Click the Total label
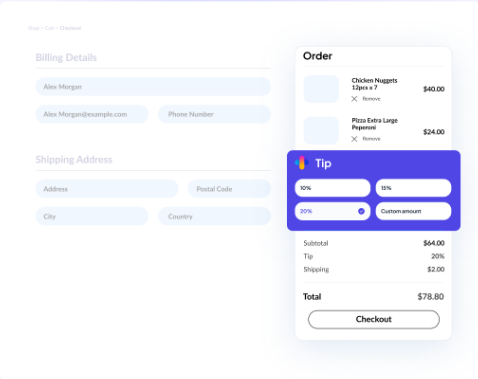The image size is (478, 379). [x=312, y=296]
